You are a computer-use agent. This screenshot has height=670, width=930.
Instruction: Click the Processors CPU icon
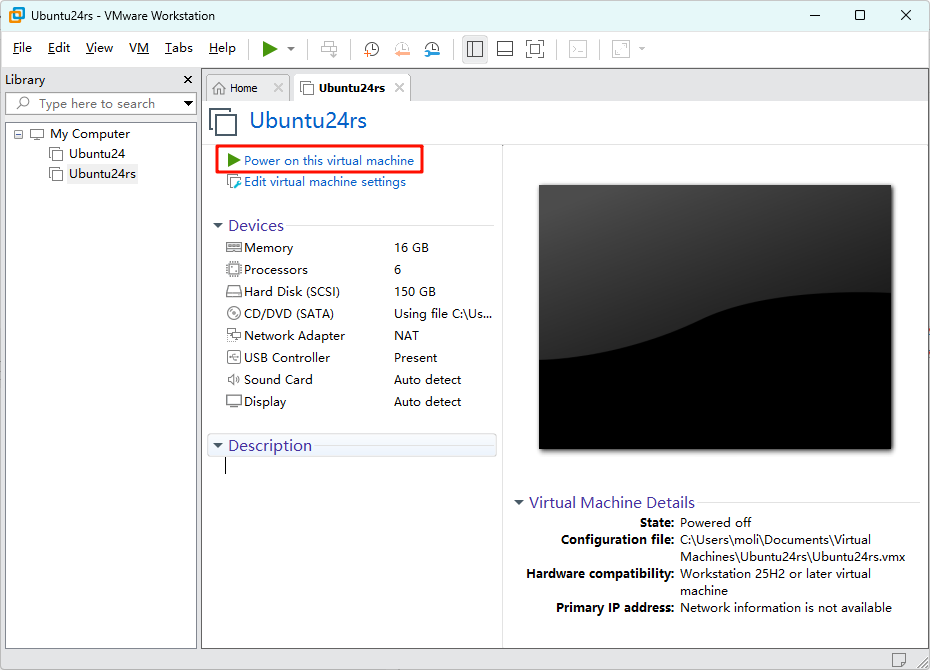point(234,269)
